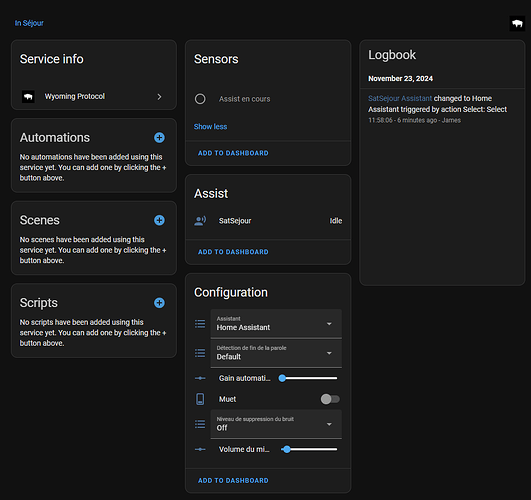Click the Assist en cours circle icon
531x500 pixels.
(200, 99)
